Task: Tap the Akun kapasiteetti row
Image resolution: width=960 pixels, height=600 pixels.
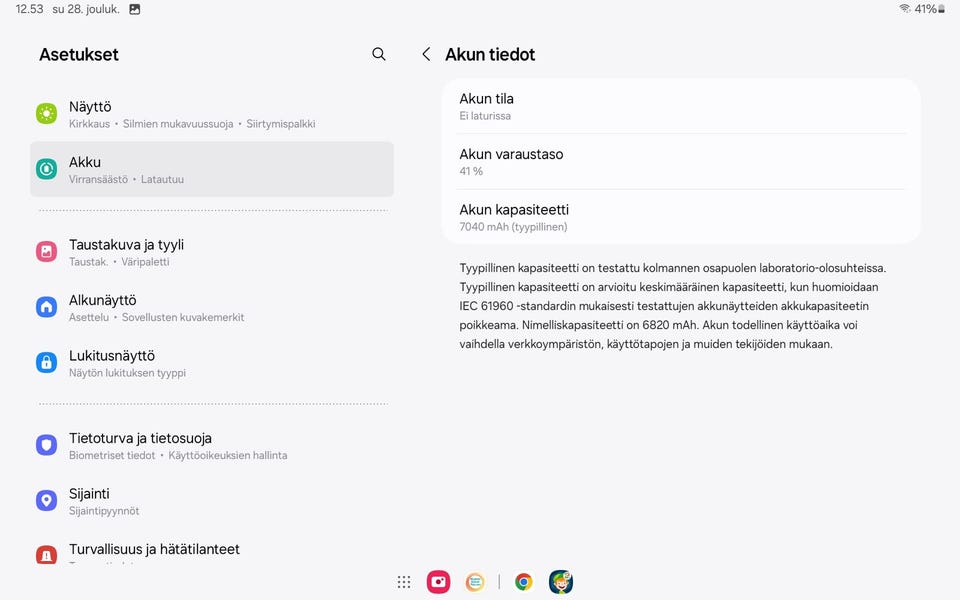Action: point(681,217)
